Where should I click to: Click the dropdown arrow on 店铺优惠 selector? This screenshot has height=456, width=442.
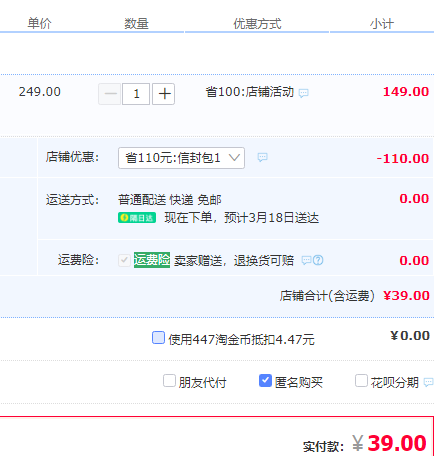coord(235,158)
